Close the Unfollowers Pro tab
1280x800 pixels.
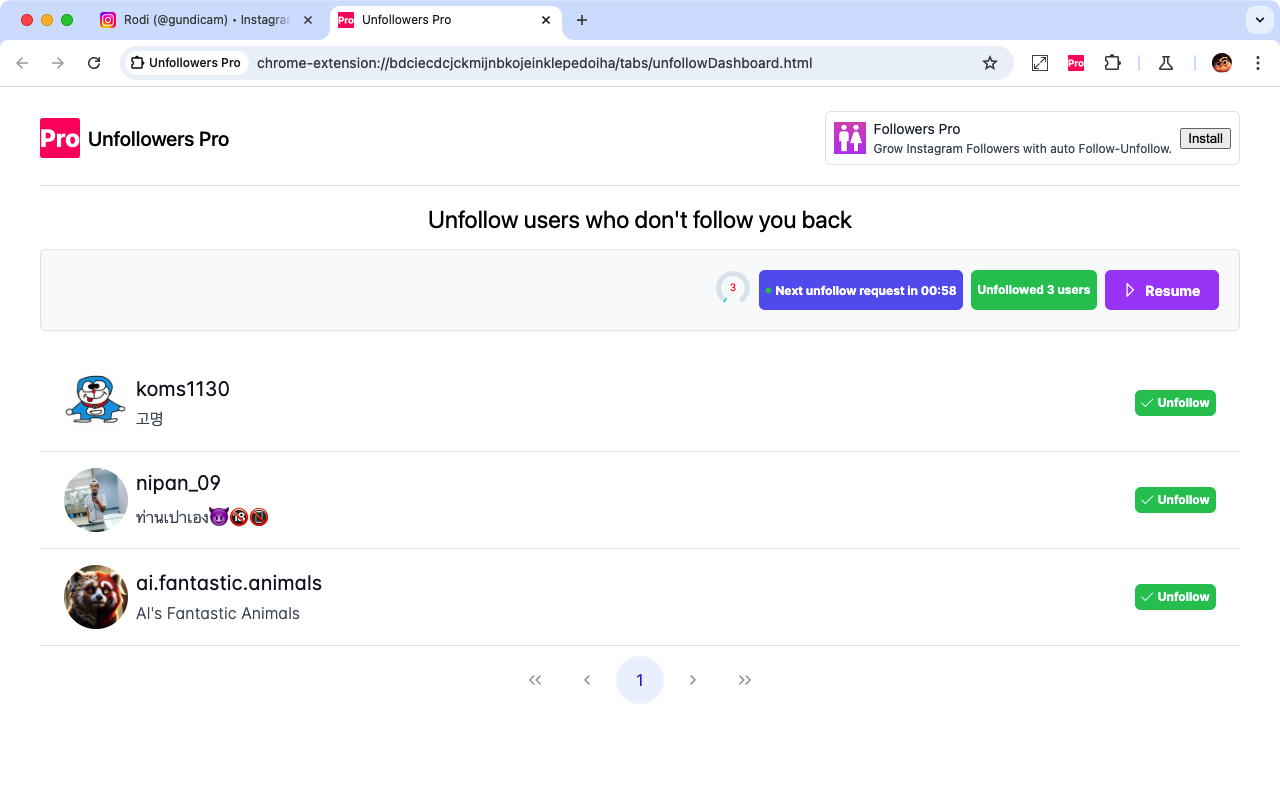(546, 20)
